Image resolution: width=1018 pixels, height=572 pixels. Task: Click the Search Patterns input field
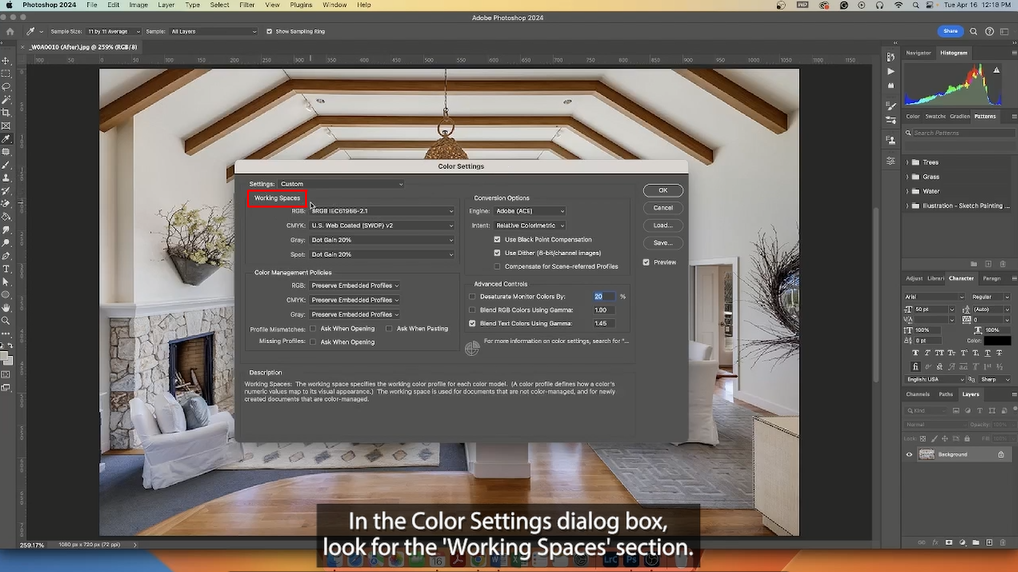coord(962,133)
